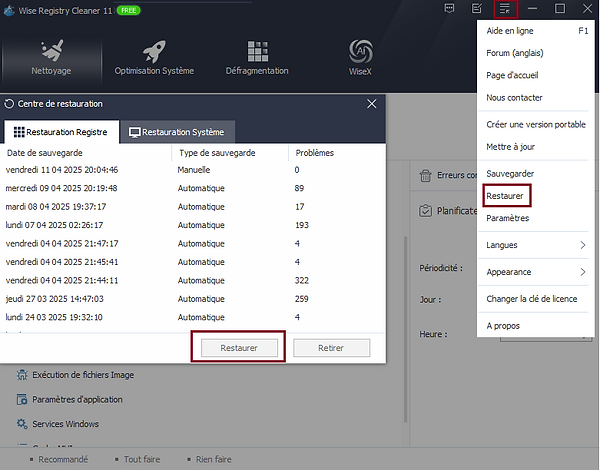The image size is (600, 470).
Task: Select Paramètres menu entry
Action: click(535, 218)
